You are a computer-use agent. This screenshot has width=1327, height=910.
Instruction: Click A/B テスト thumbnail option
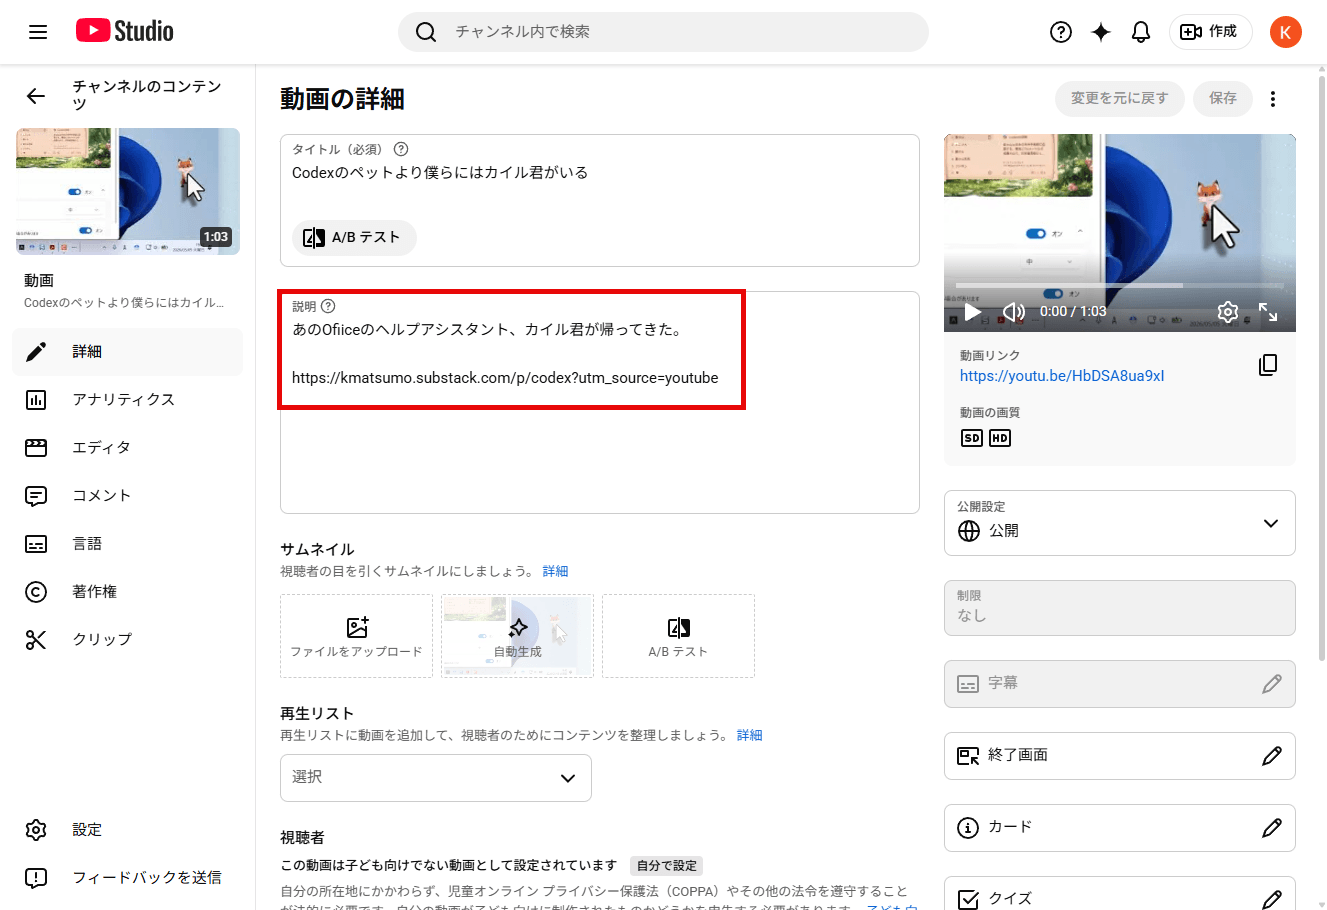pos(678,636)
